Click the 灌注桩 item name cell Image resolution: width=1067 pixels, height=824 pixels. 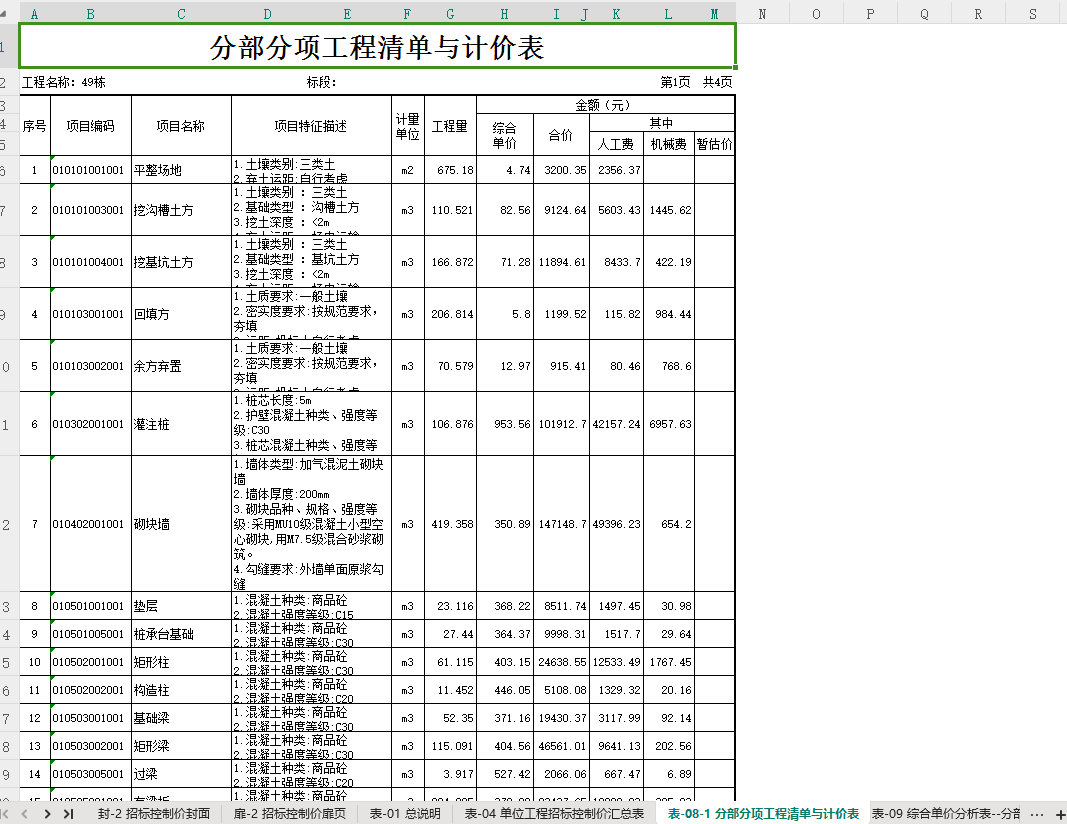181,424
